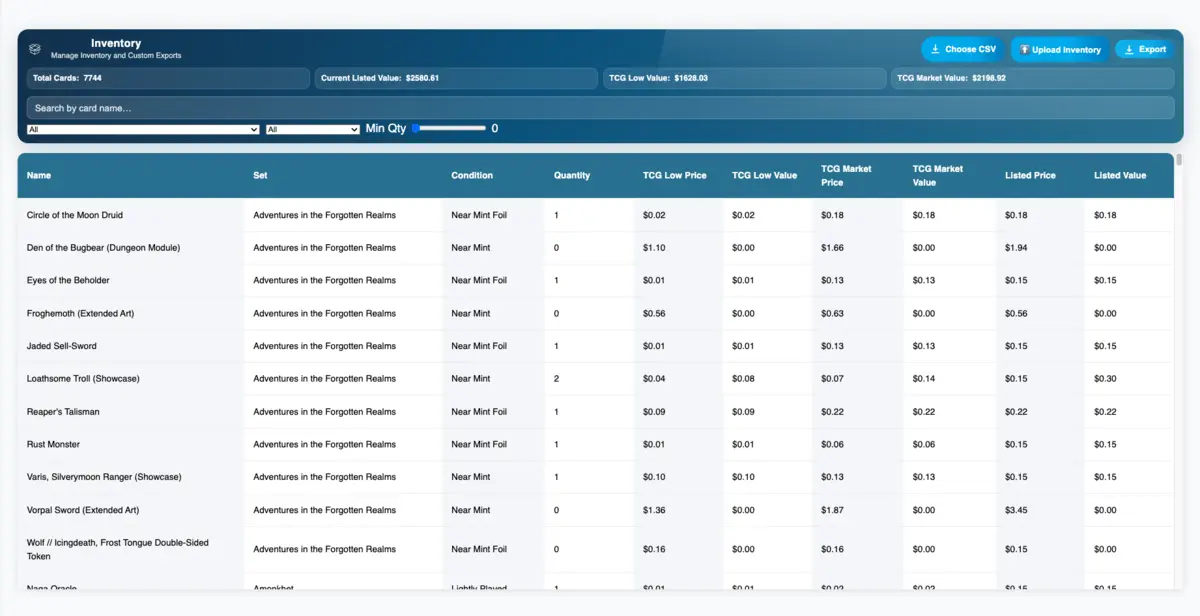Screen dimensions: 1200x616
Task: Sort by the Name column header
Action: (x=39, y=175)
